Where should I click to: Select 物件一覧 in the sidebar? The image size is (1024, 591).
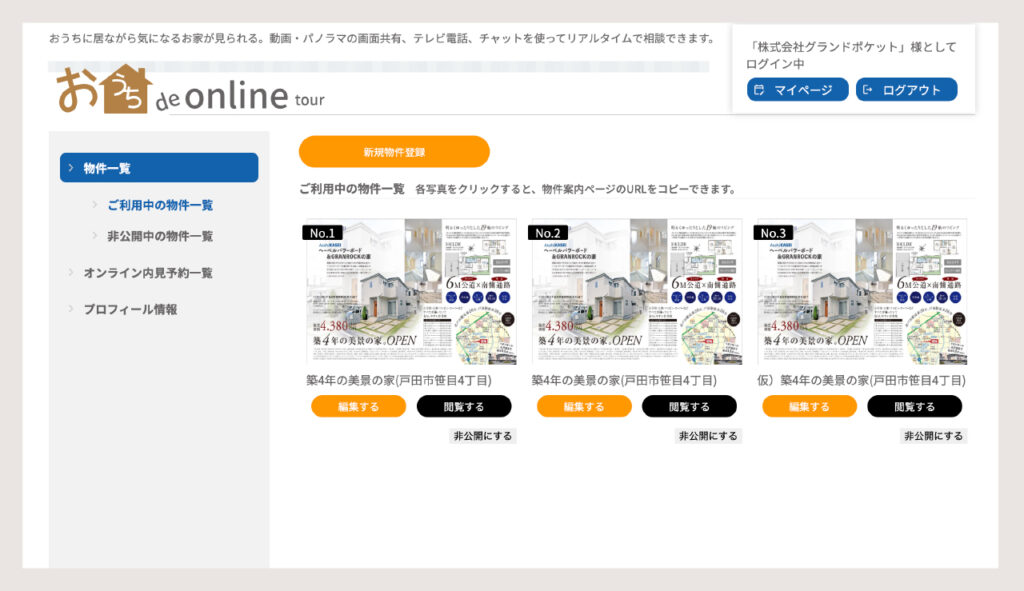(x=159, y=168)
